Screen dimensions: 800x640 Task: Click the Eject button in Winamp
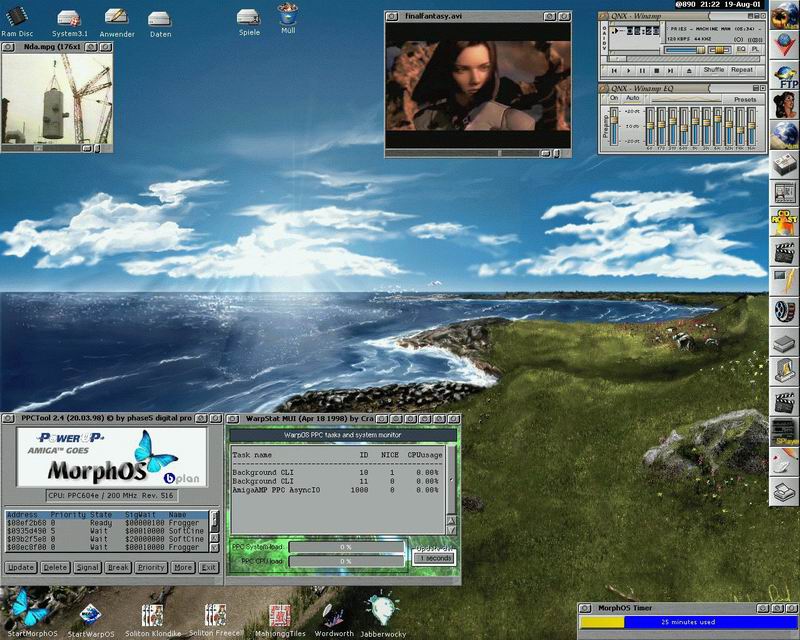[689, 71]
